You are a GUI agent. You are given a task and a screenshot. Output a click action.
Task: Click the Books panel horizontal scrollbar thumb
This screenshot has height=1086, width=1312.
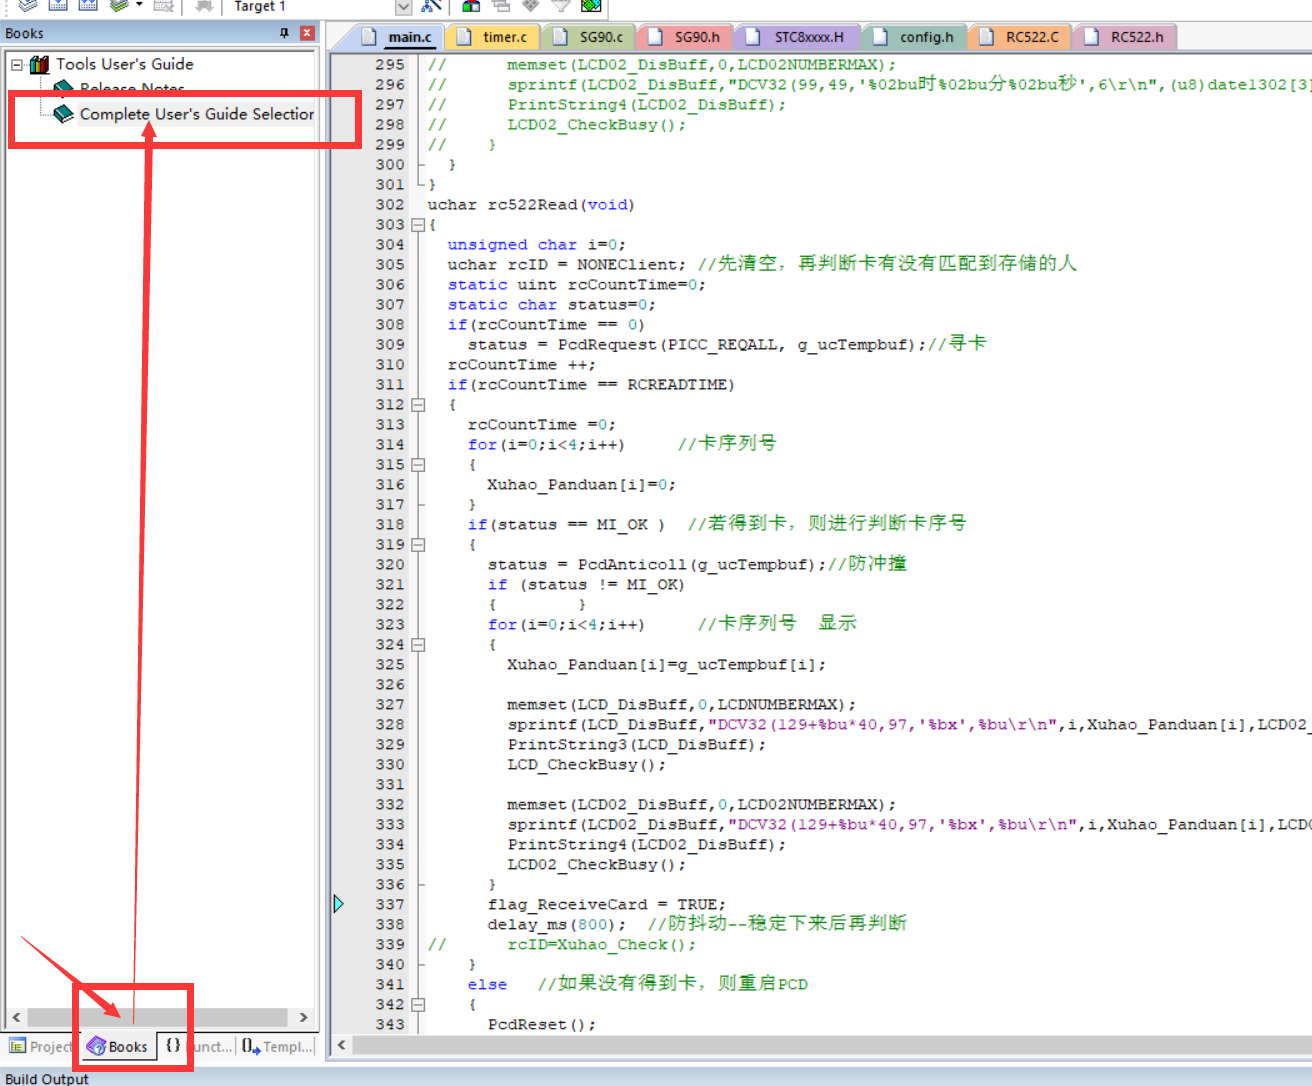[x=158, y=1017]
